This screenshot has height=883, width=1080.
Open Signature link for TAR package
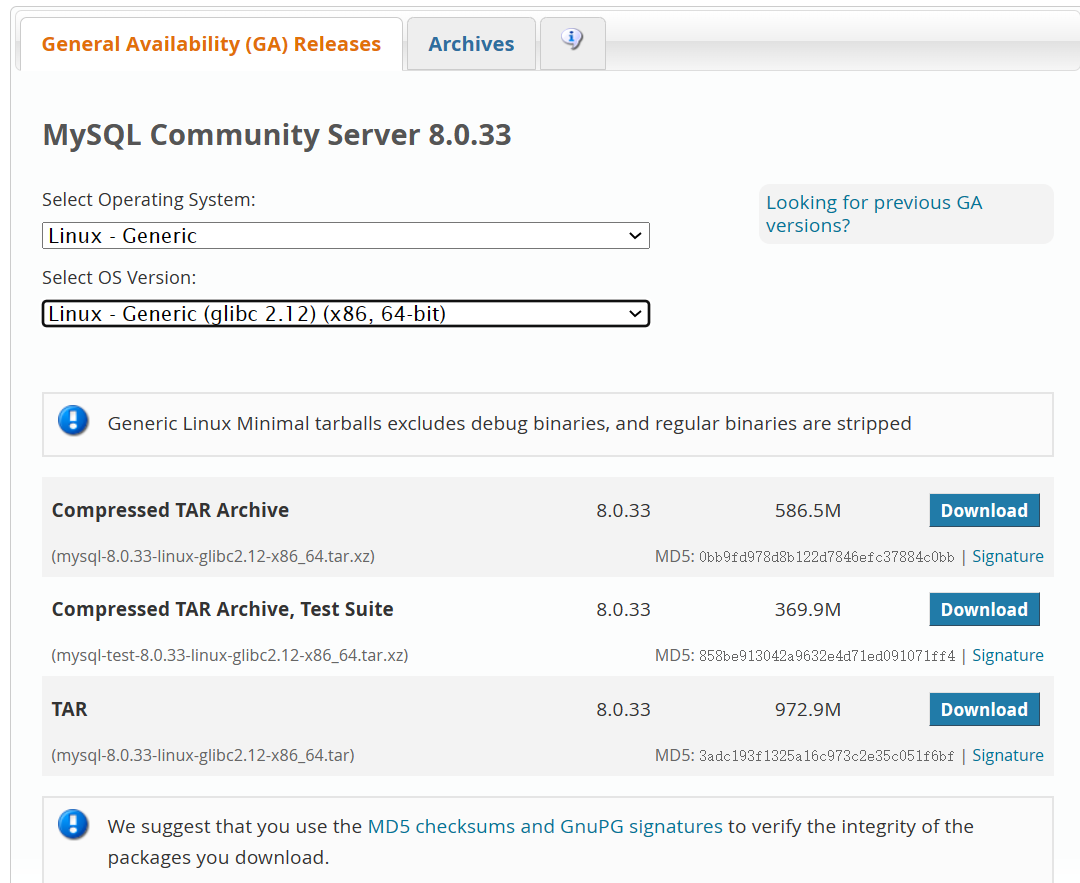[x=1007, y=755]
